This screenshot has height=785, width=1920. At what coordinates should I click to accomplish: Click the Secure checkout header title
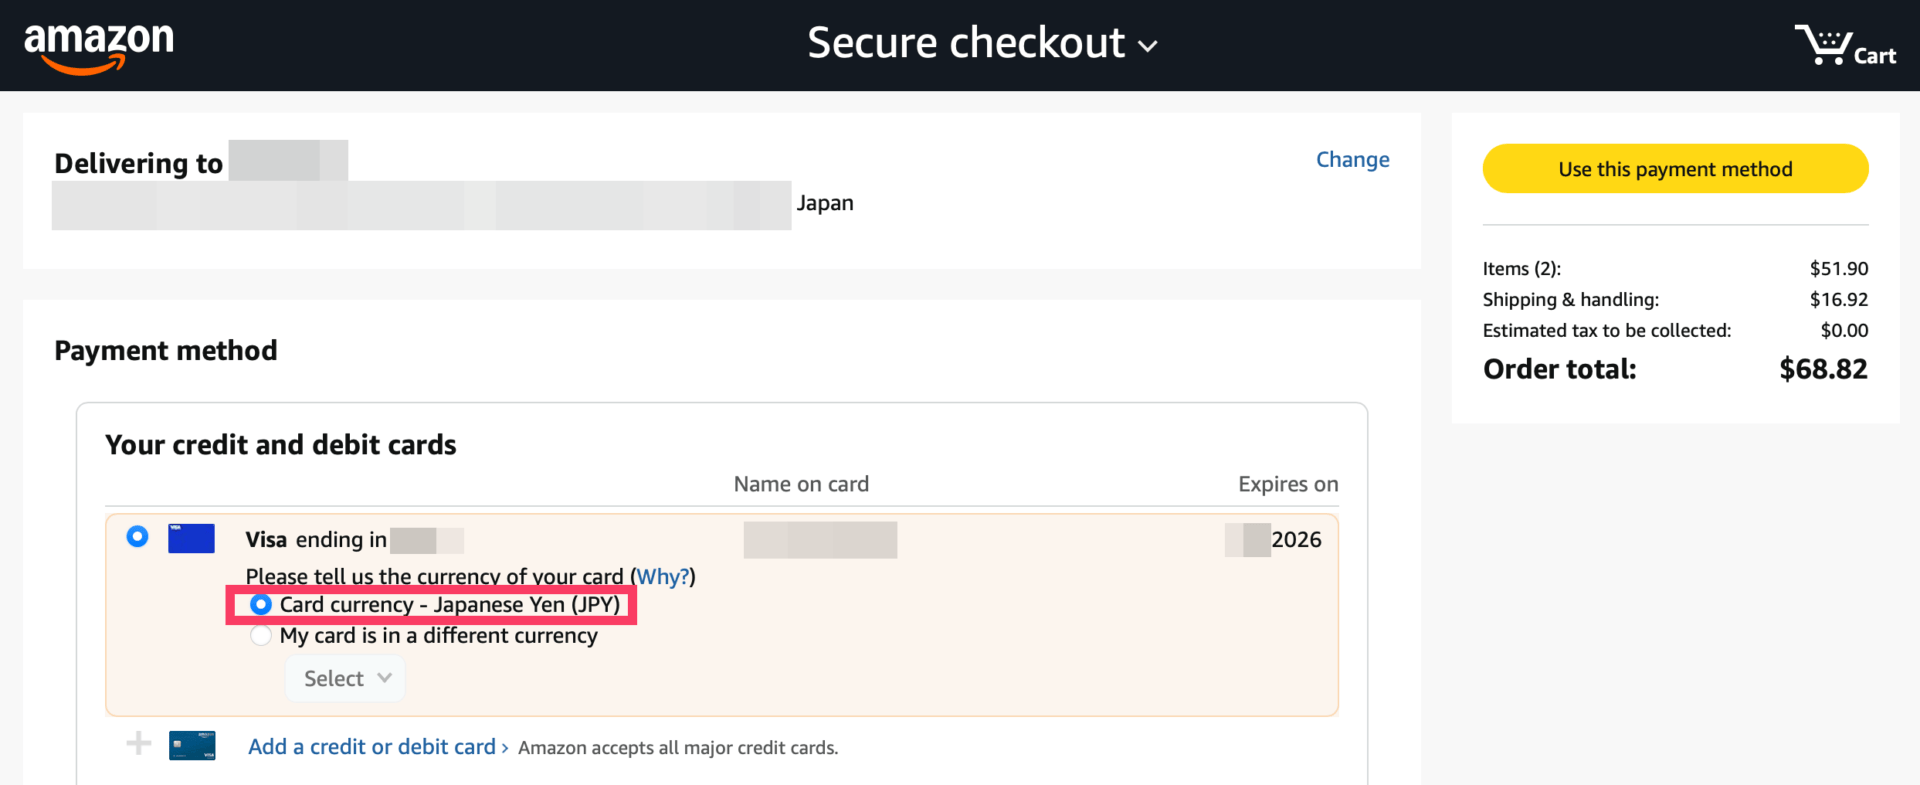point(965,44)
